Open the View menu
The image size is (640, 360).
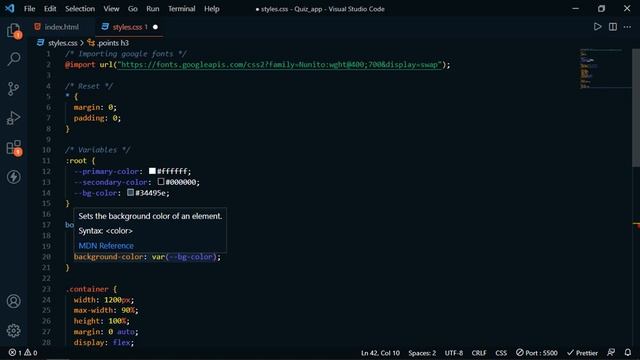coord(111,9)
